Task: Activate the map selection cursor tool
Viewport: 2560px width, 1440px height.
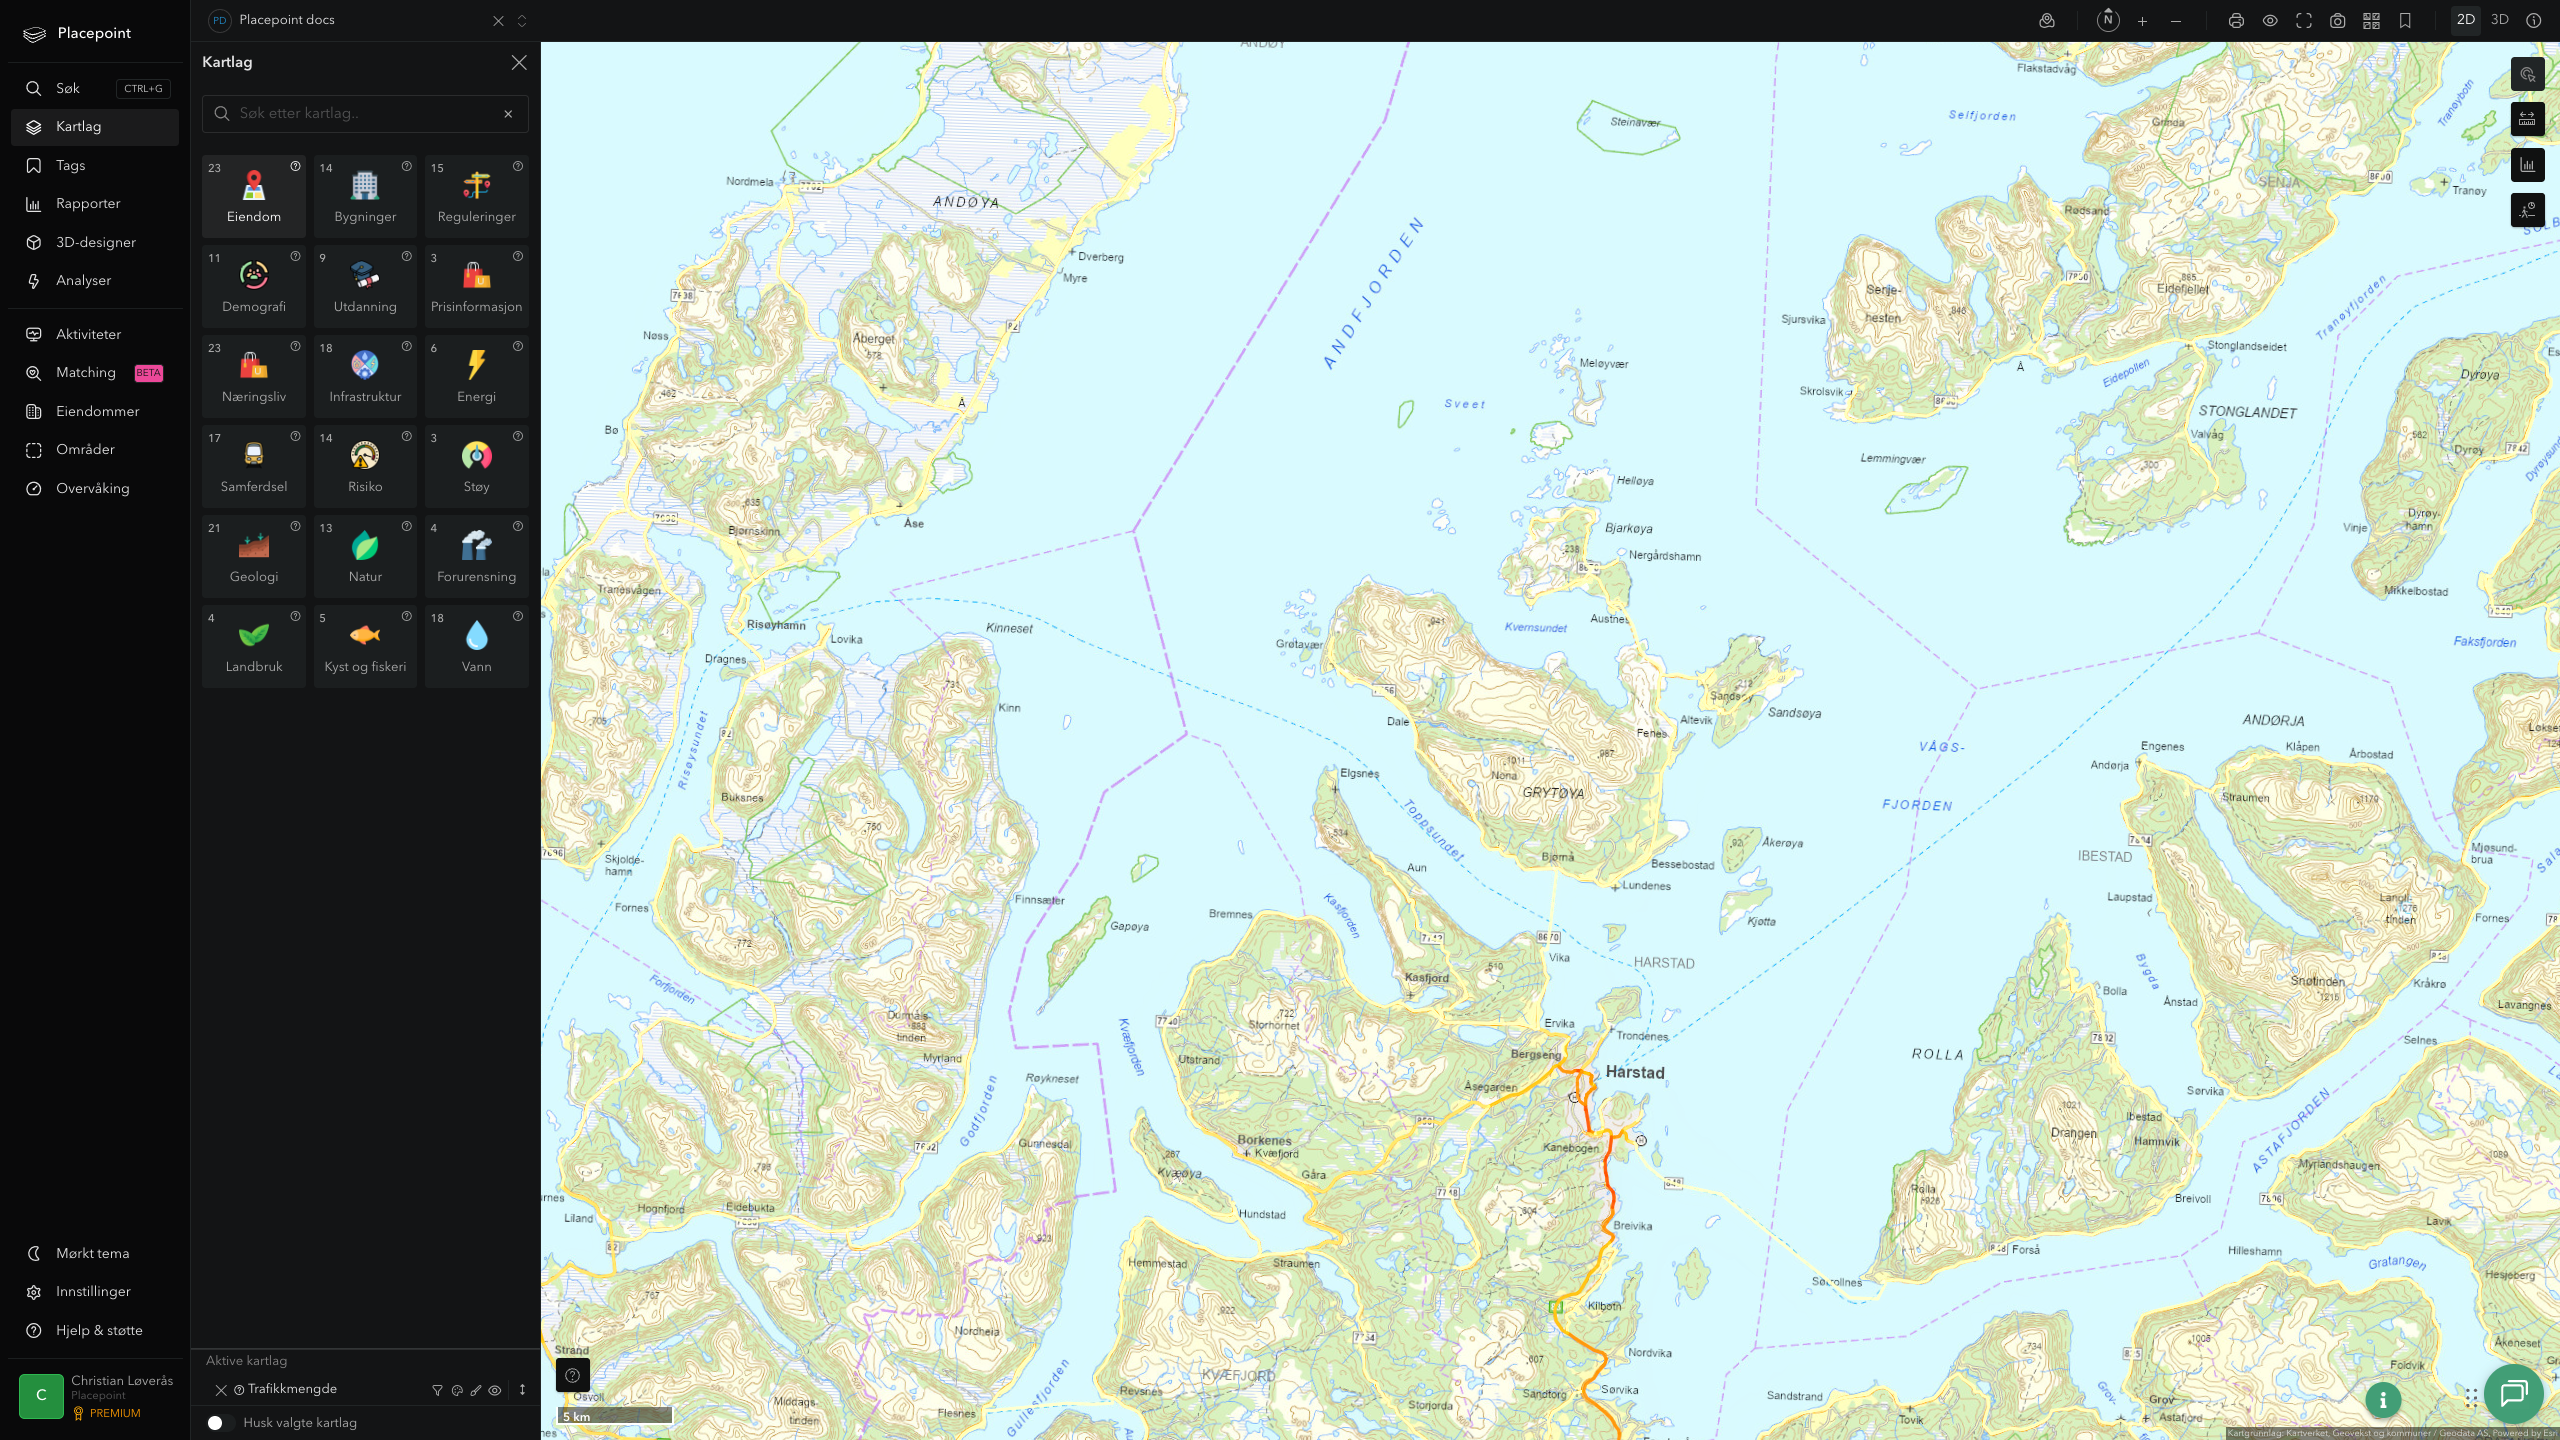Action: (2527, 74)
